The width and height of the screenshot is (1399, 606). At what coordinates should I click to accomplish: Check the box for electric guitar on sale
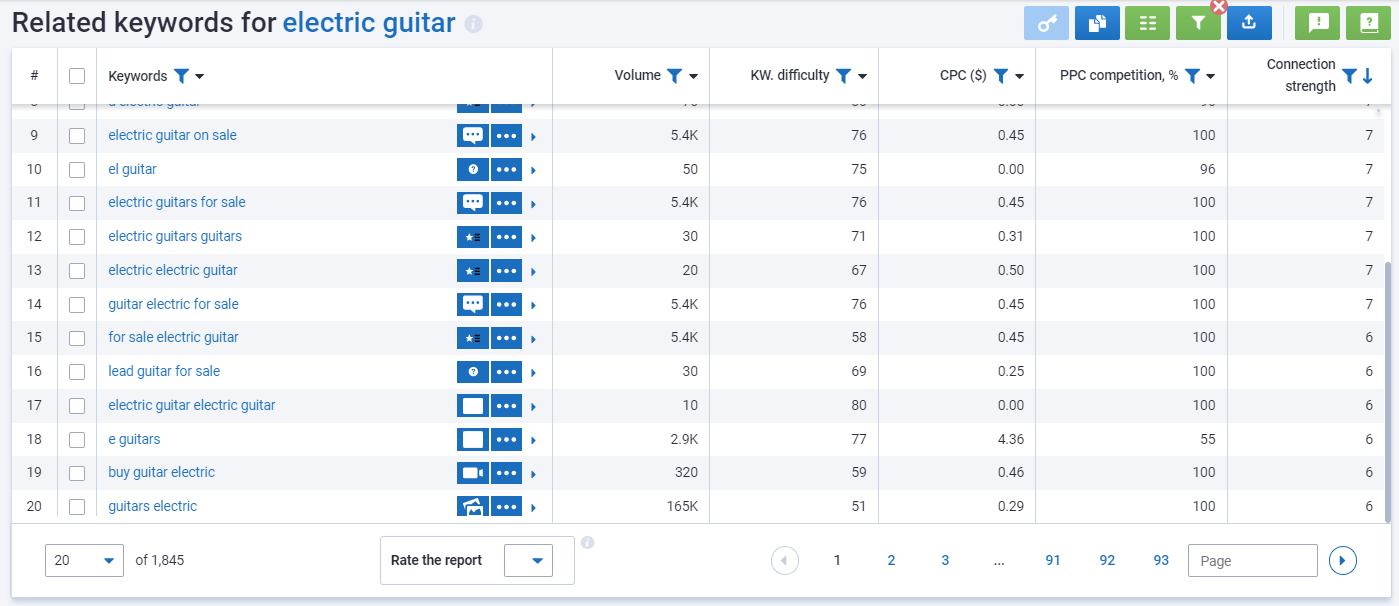(77, 136)
